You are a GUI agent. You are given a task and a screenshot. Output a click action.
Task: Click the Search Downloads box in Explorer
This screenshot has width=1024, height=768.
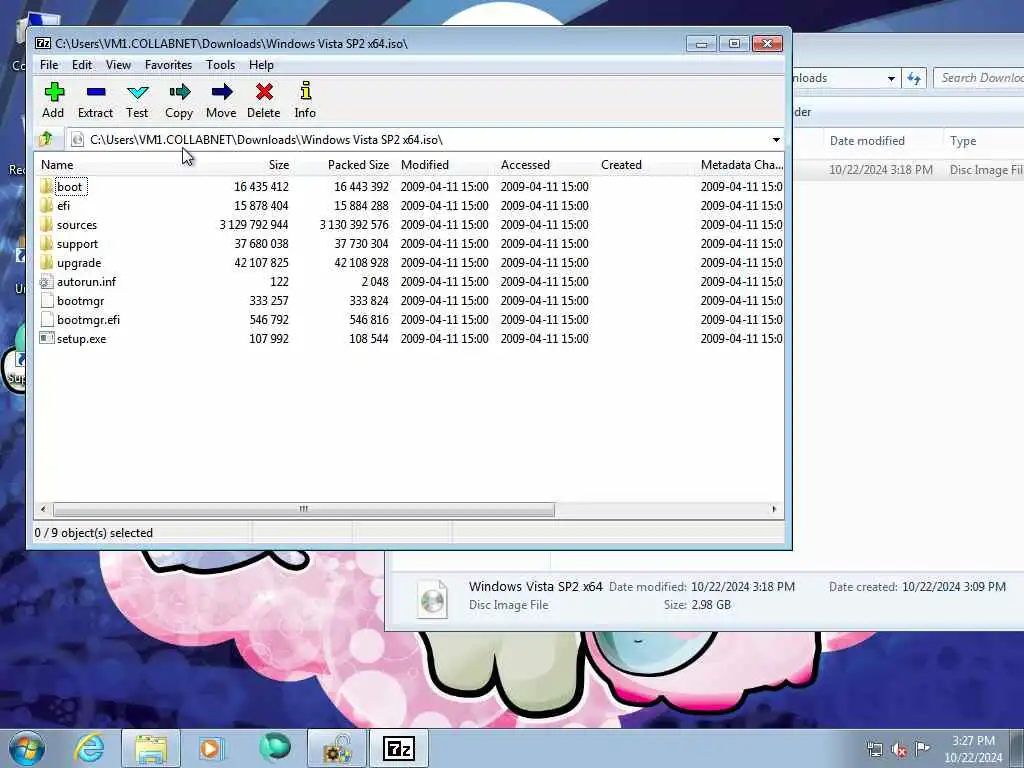tap(979, 78)
